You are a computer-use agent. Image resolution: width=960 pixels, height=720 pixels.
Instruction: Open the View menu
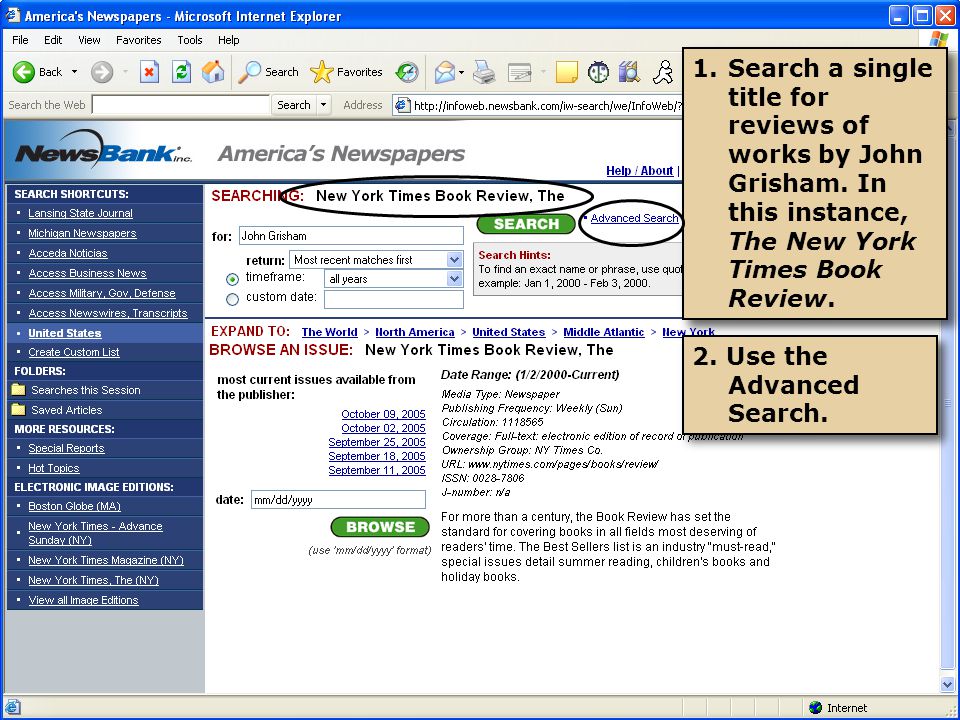(x=89, y=40)
